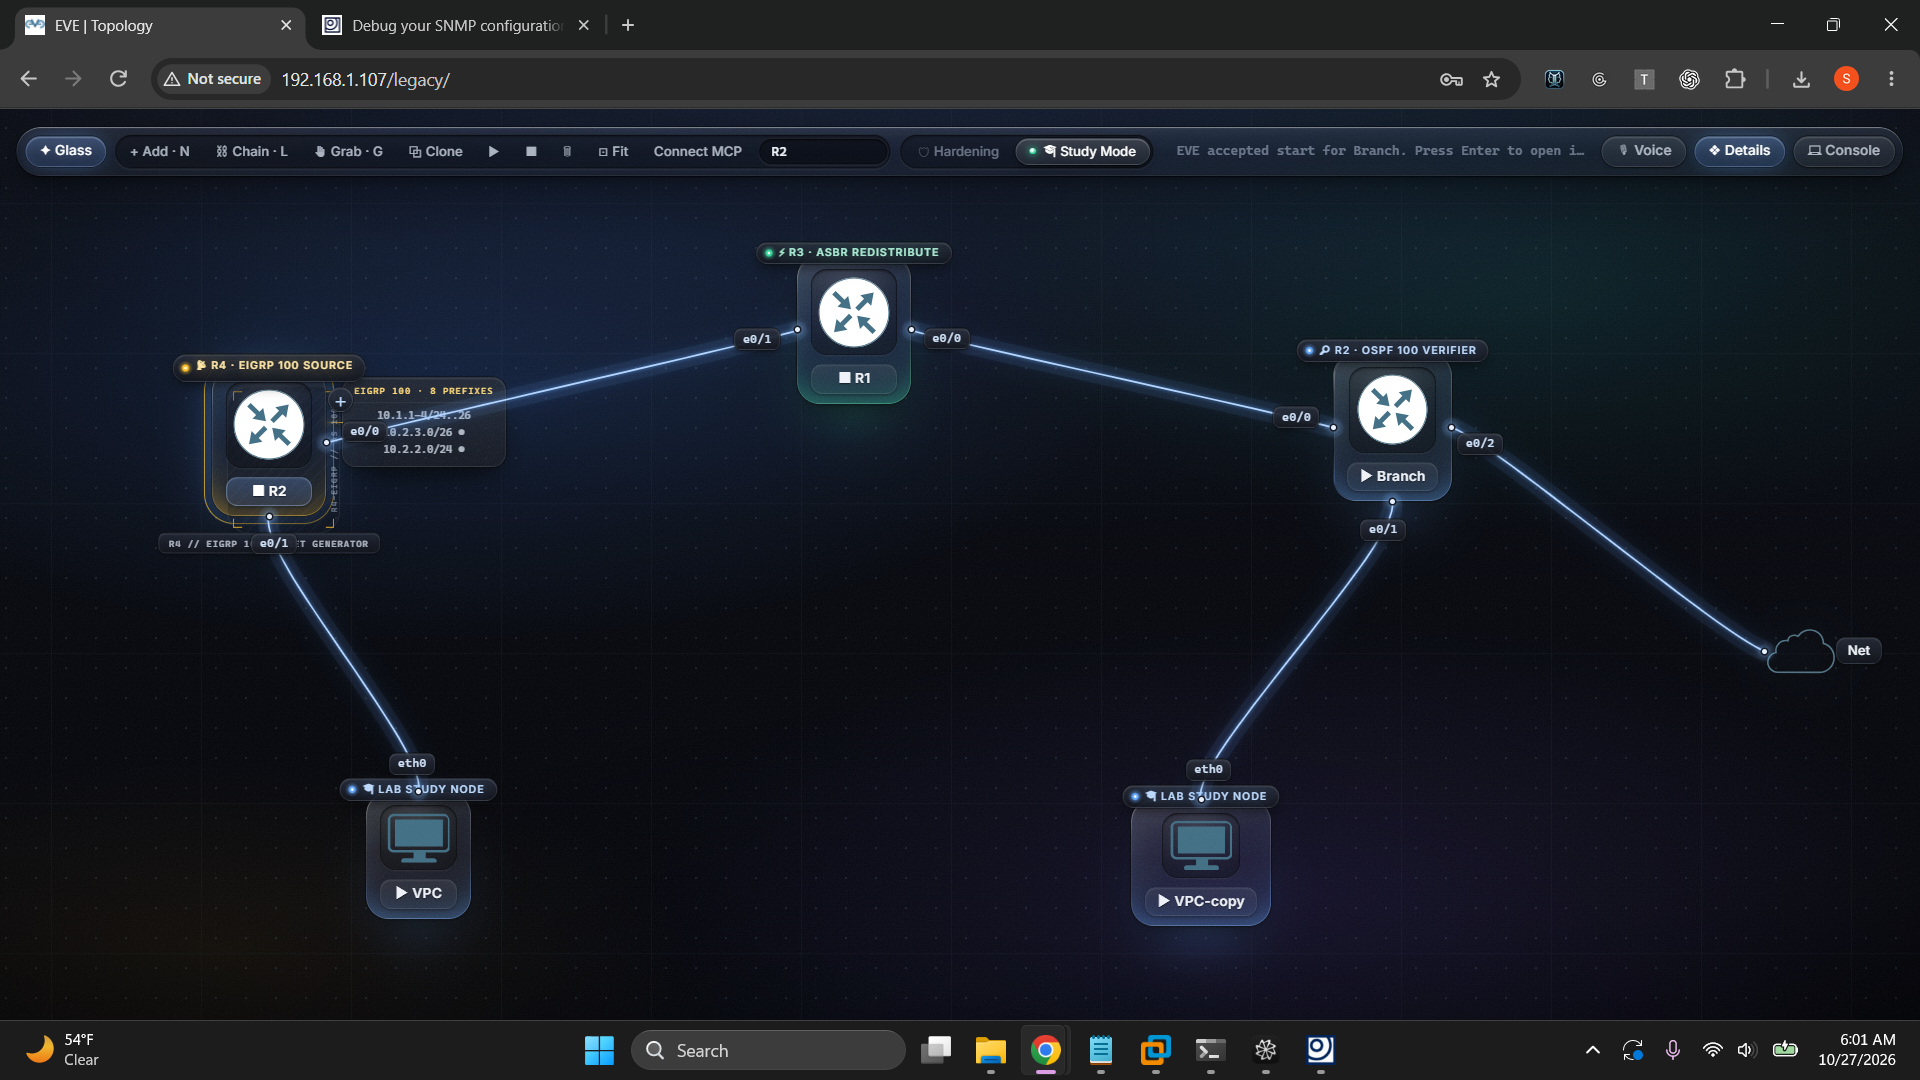
Task: Click the Net cloud icon
Action: (x=1800, y=652)
